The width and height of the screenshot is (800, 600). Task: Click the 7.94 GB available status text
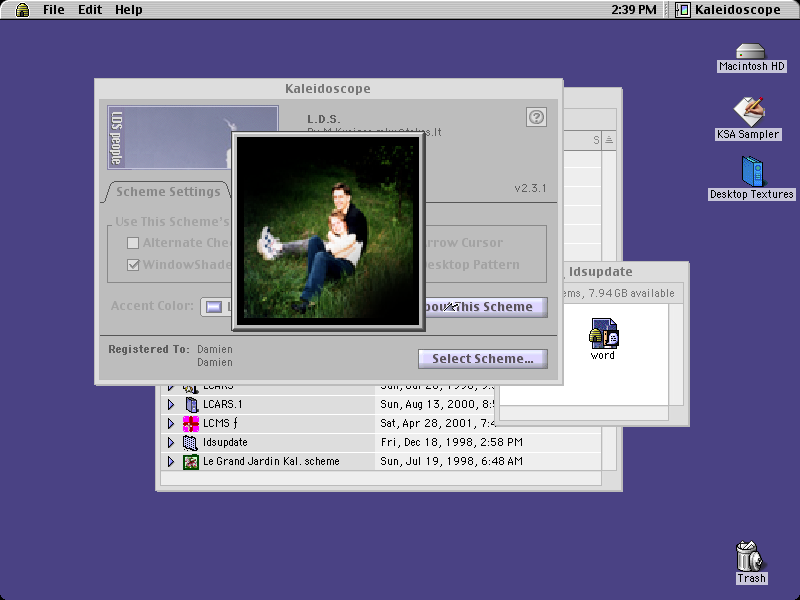[632, 293]
